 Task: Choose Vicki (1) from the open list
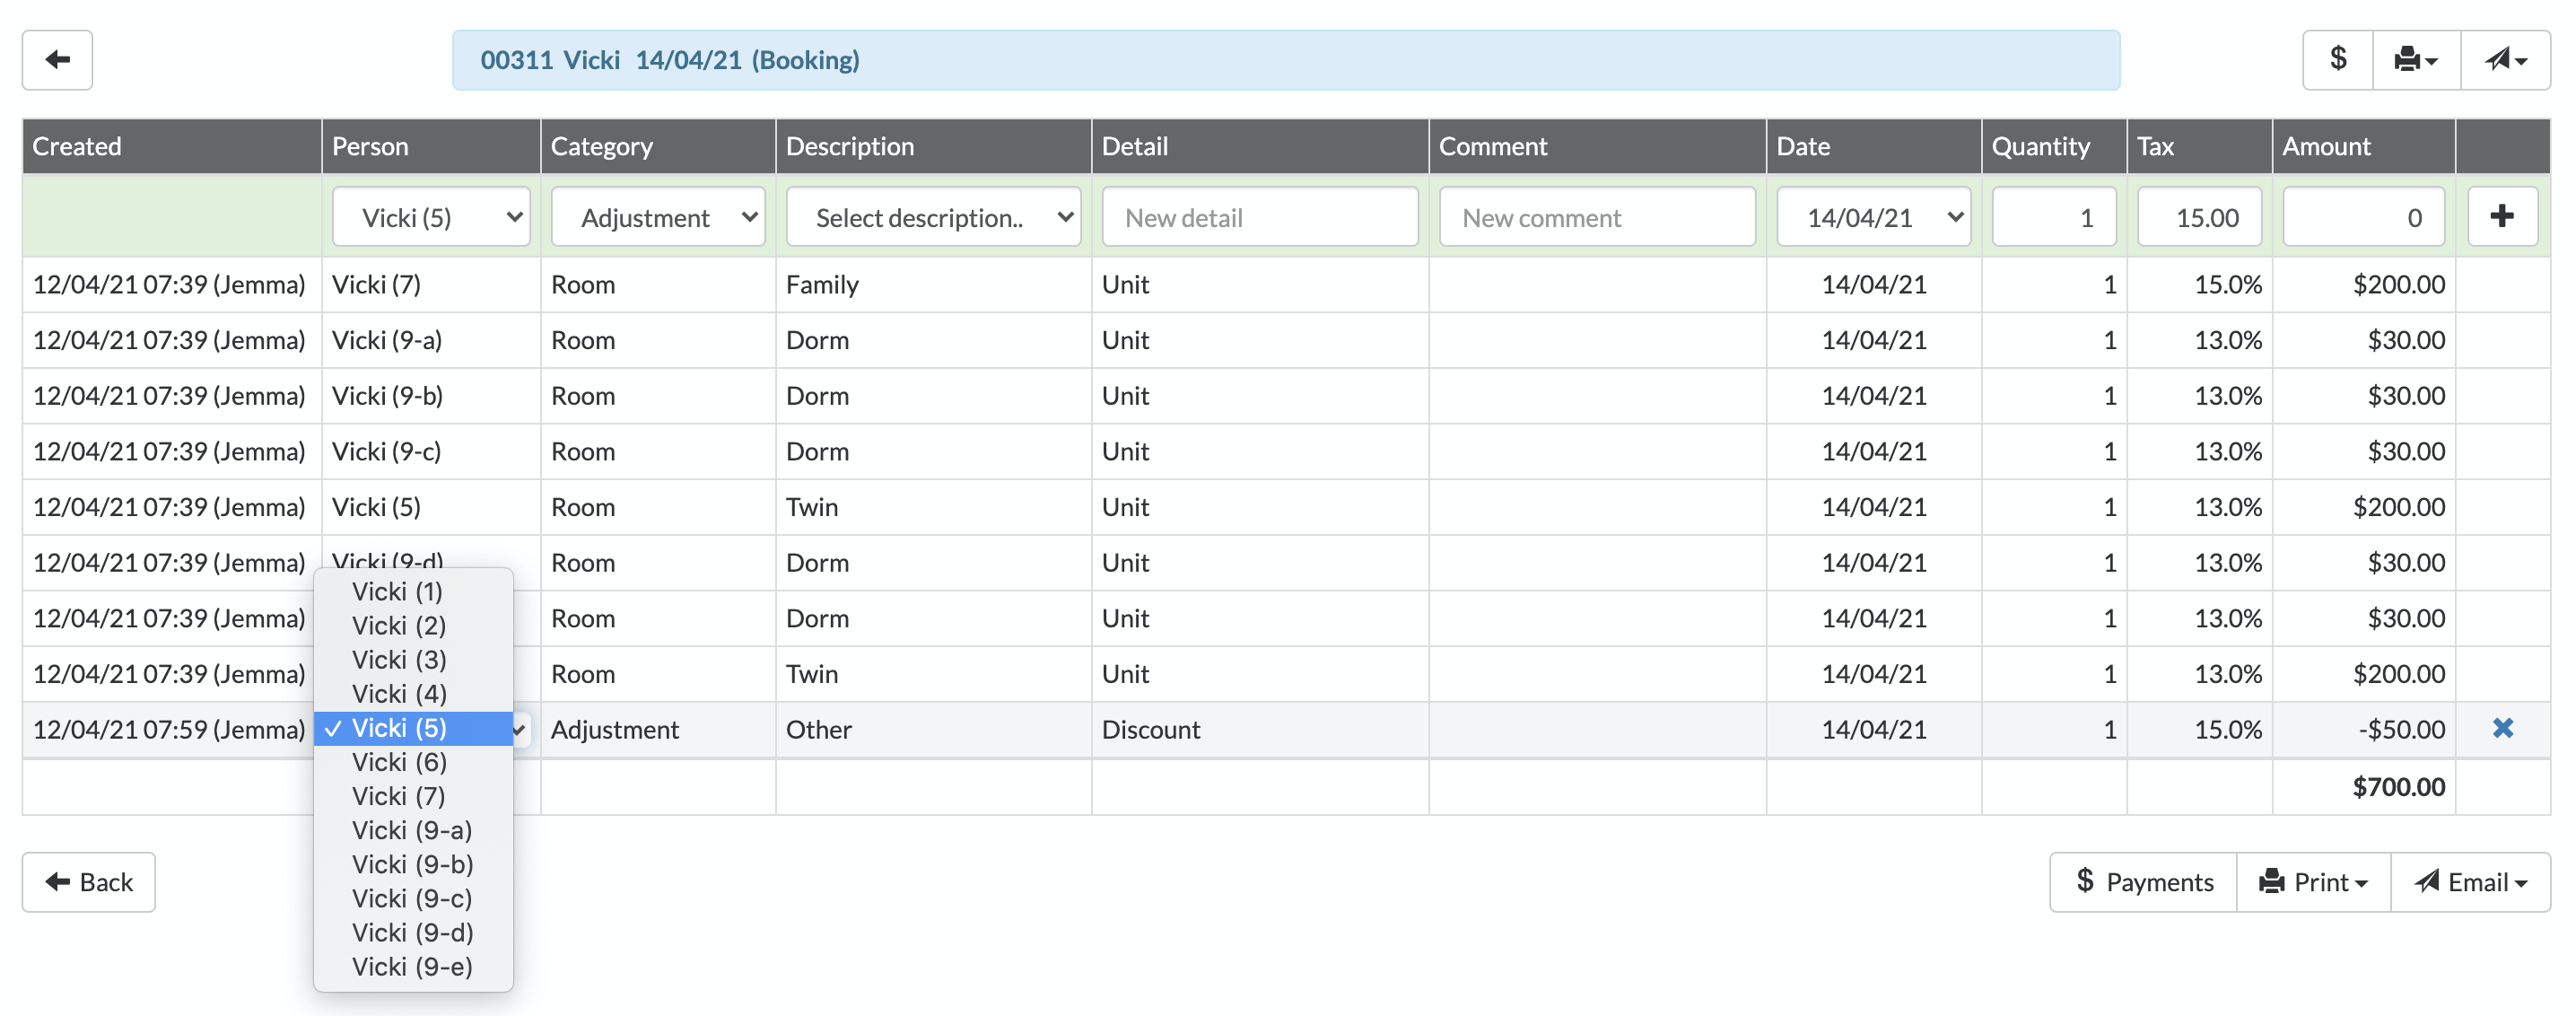click(x=397, y=591)
